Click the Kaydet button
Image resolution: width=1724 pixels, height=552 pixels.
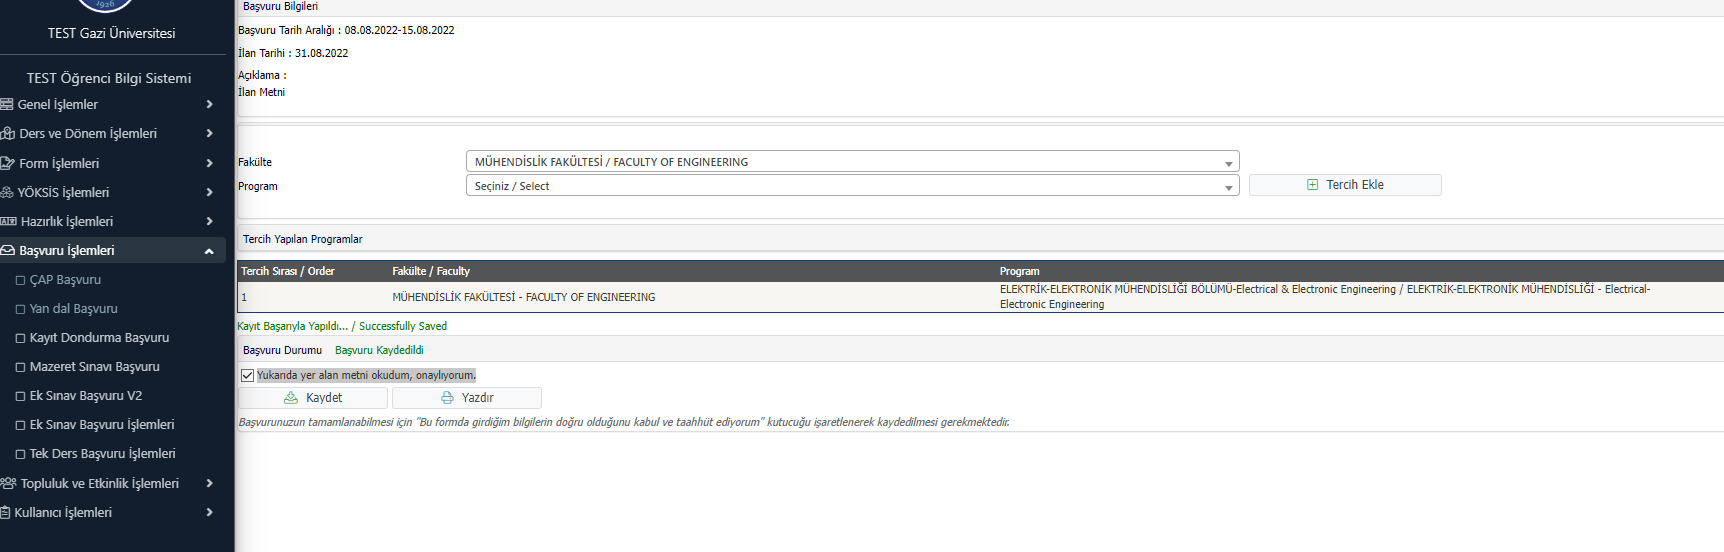[313, 398]
